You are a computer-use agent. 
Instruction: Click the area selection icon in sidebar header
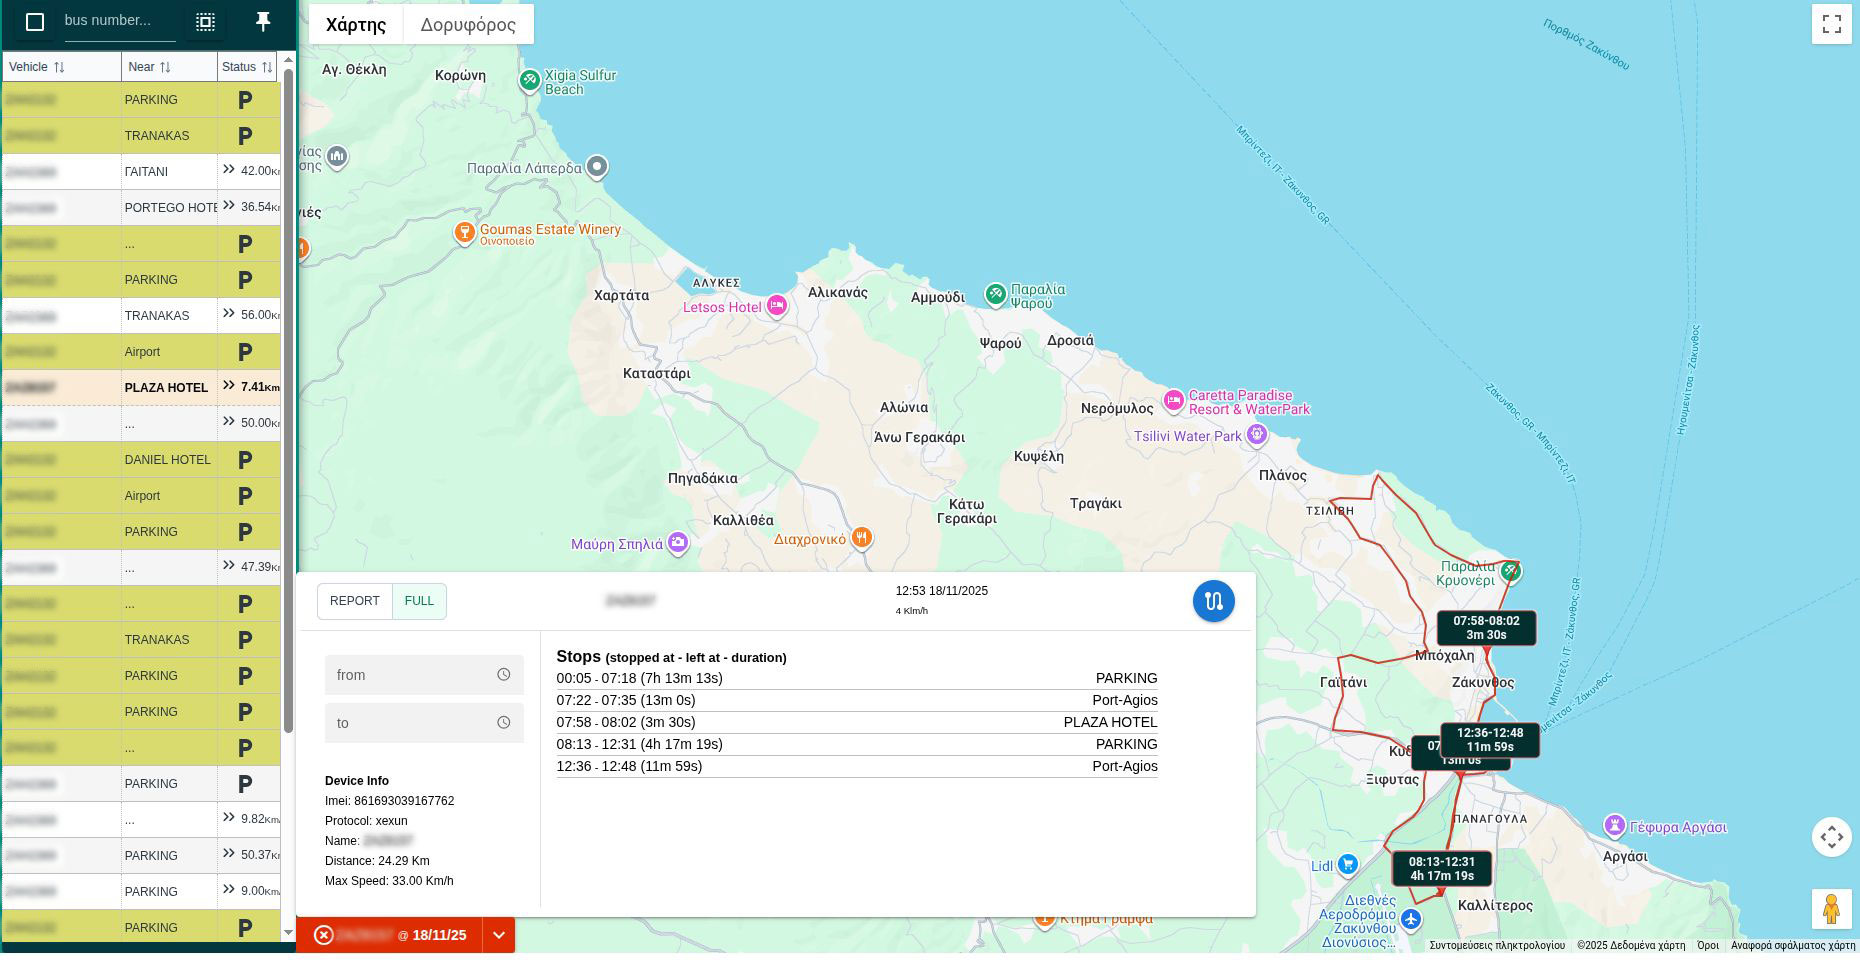pyautogui.click(x=205, y=21)
